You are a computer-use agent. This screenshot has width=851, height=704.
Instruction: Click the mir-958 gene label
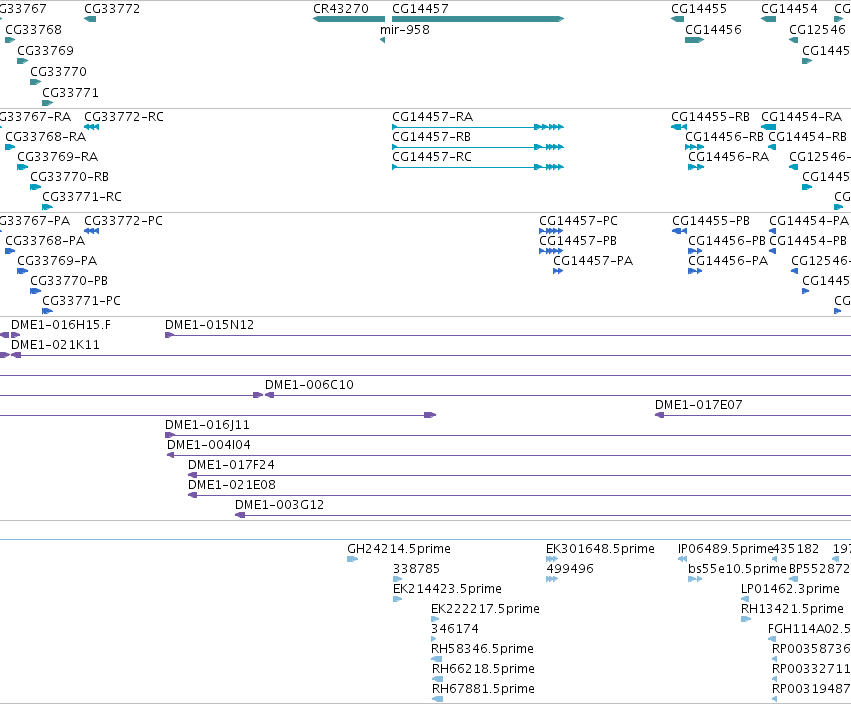(x=405, y=30)
